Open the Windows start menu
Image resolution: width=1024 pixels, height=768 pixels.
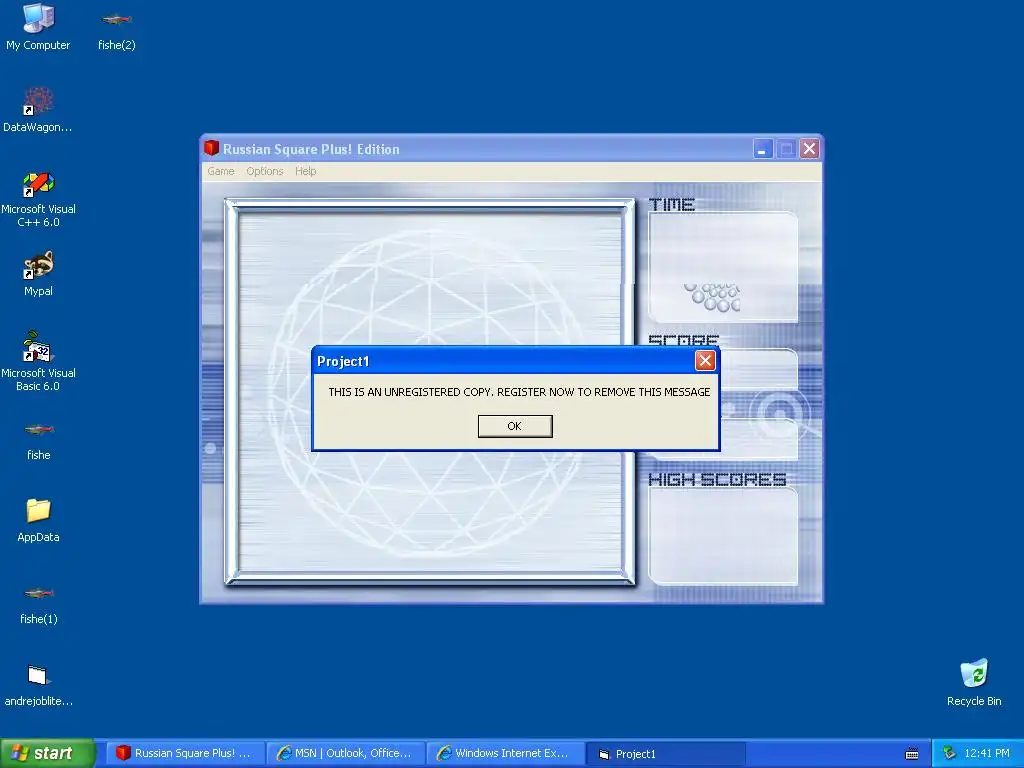pos(47,753)
